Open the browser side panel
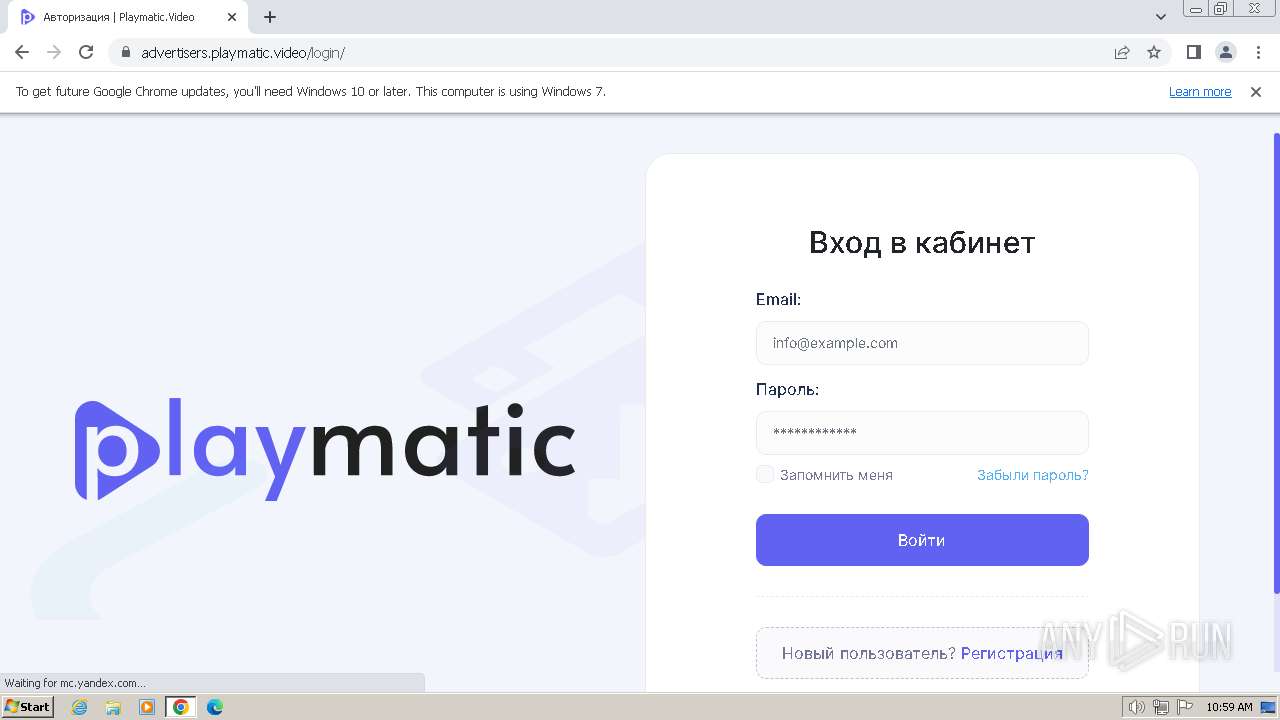The height and width of the screenshot is (720, 1280). coord(1193,52)
